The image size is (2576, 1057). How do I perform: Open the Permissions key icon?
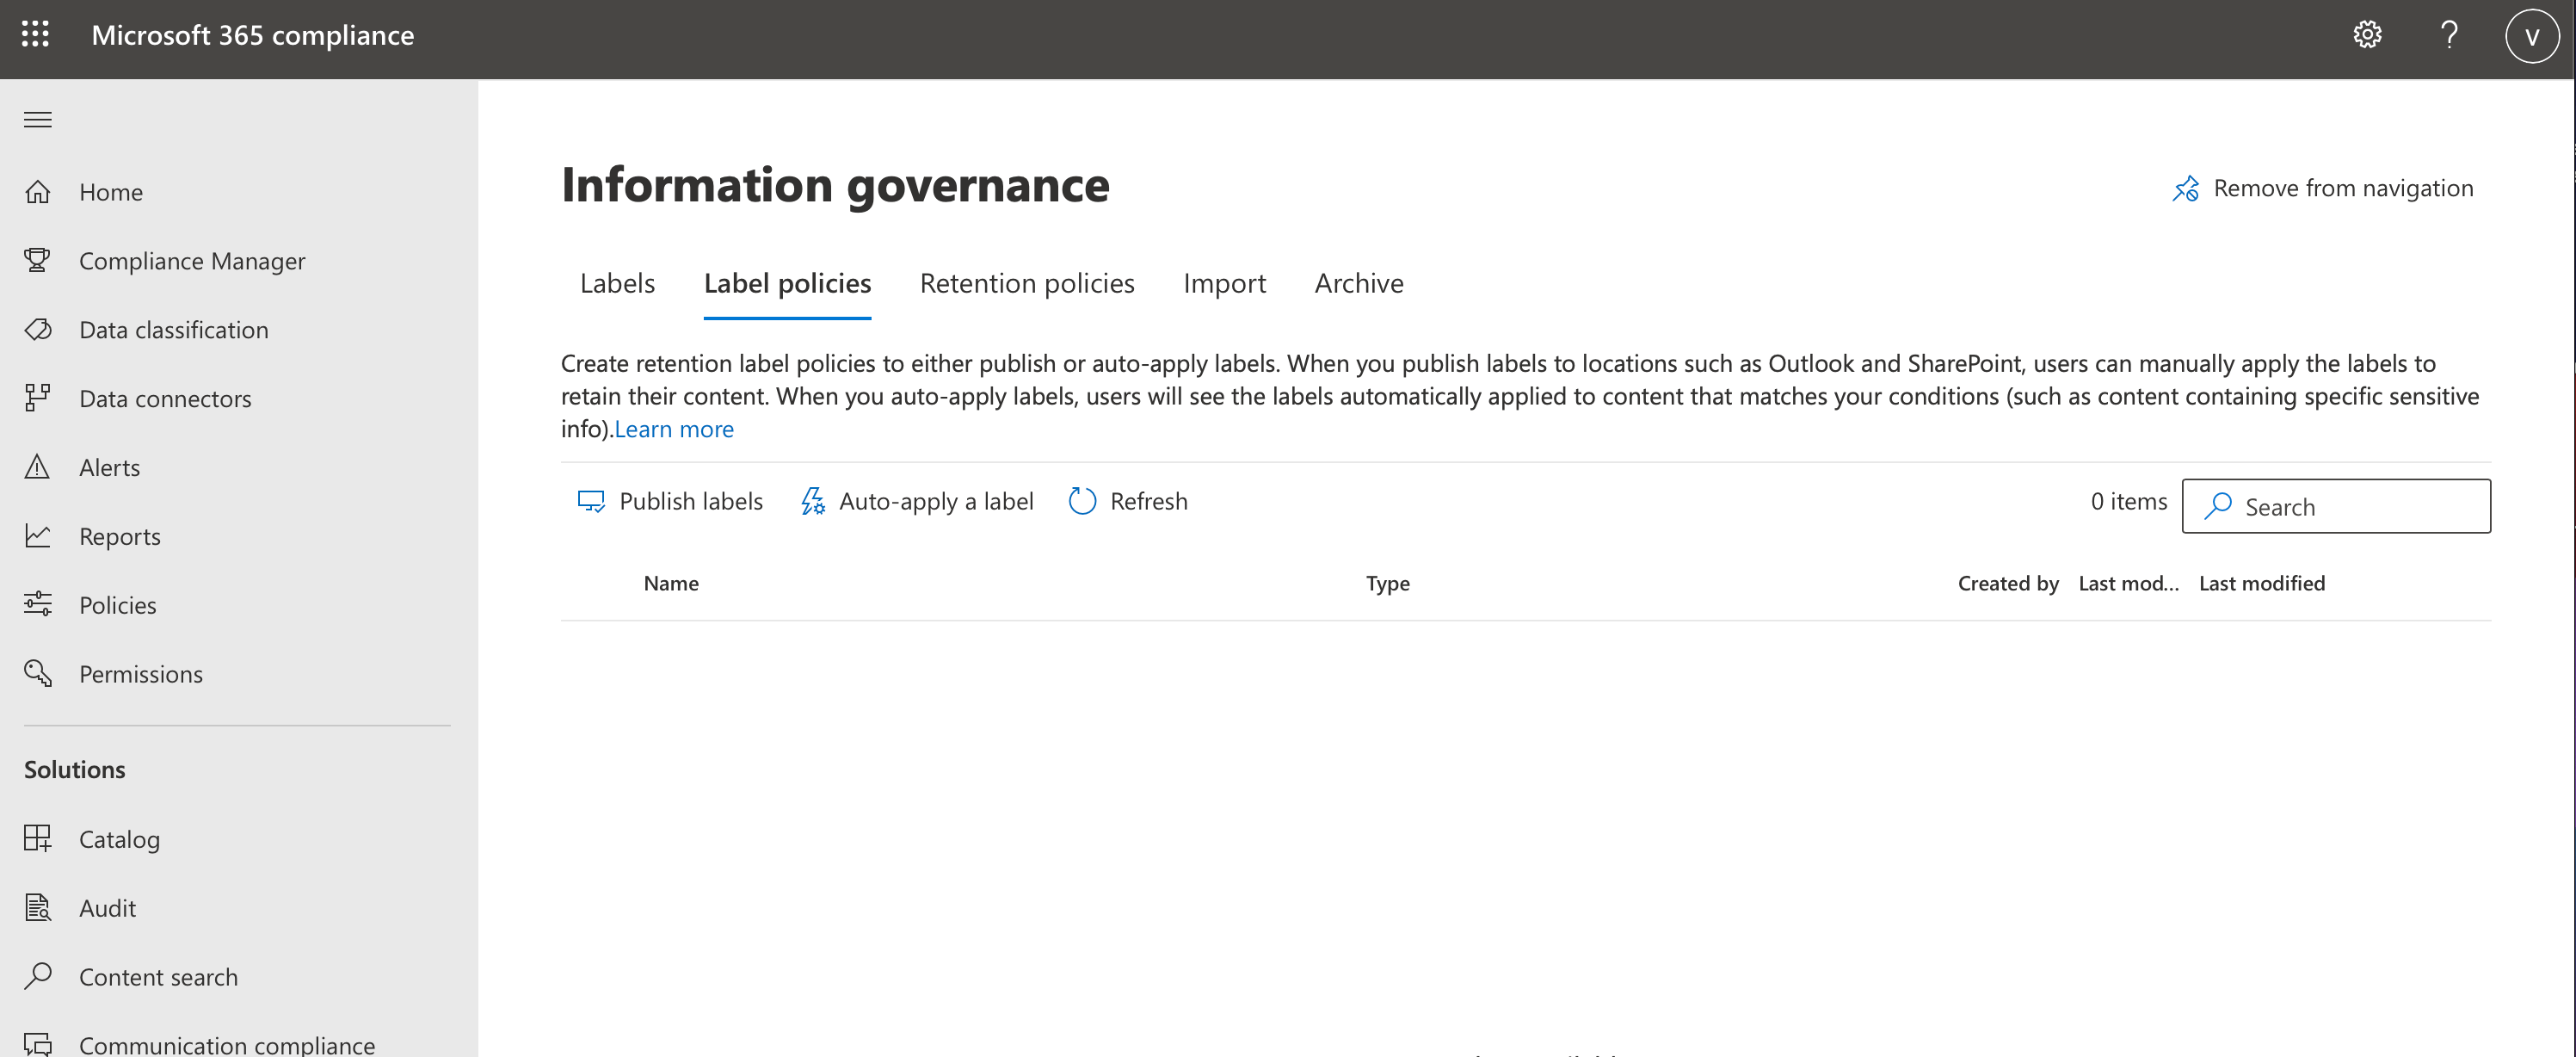(x=38, y=674)
